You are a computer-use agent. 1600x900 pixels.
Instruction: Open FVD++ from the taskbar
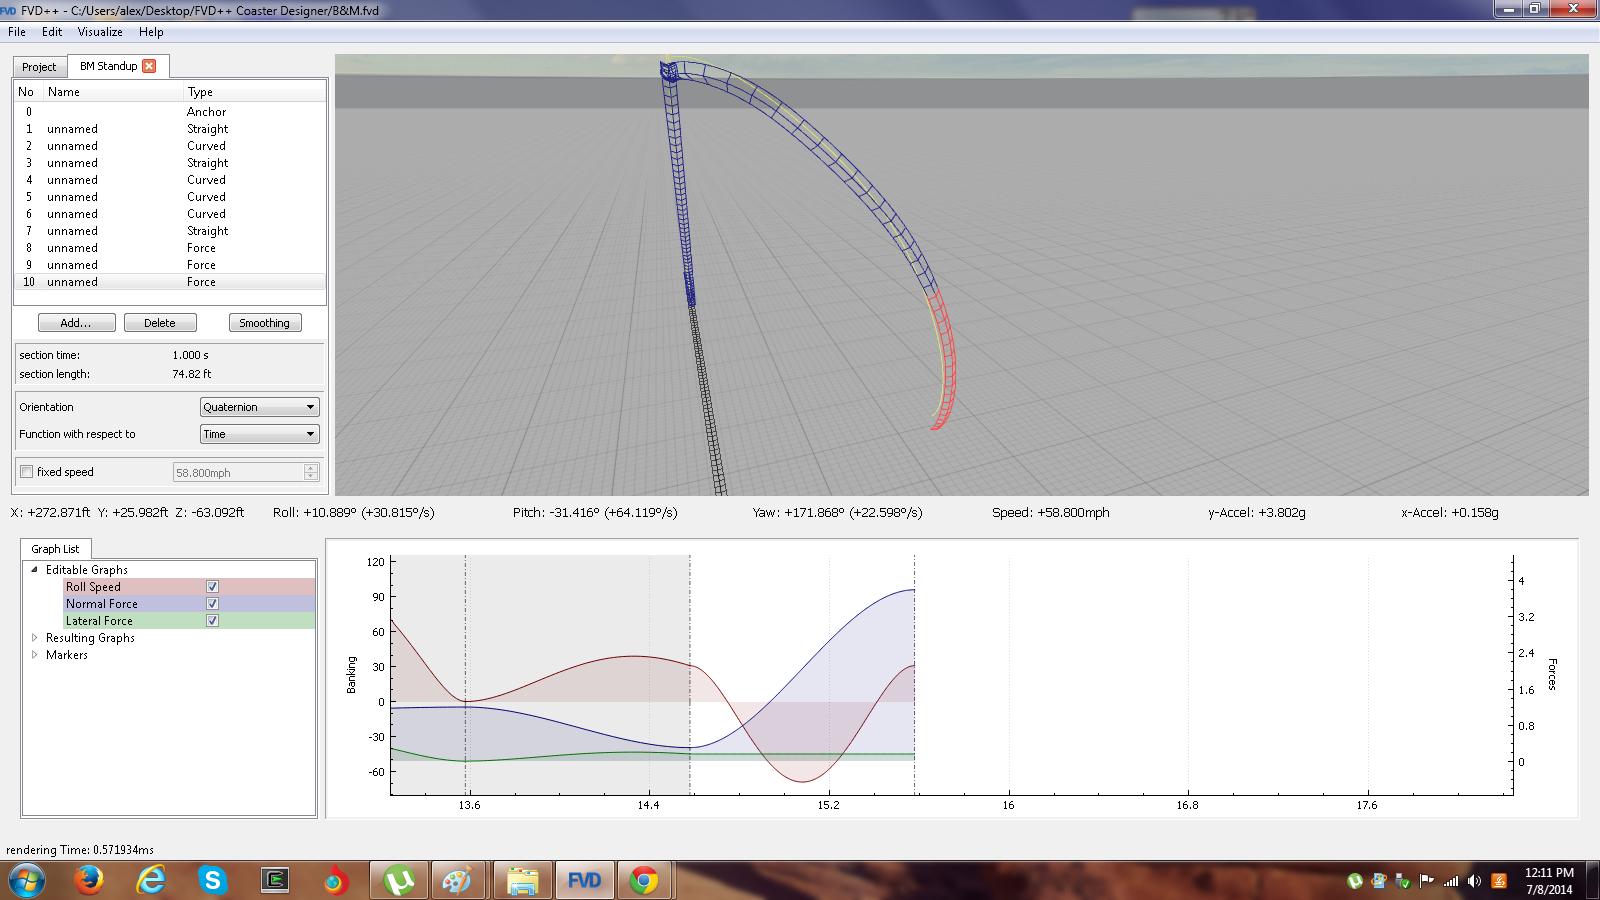584,881
